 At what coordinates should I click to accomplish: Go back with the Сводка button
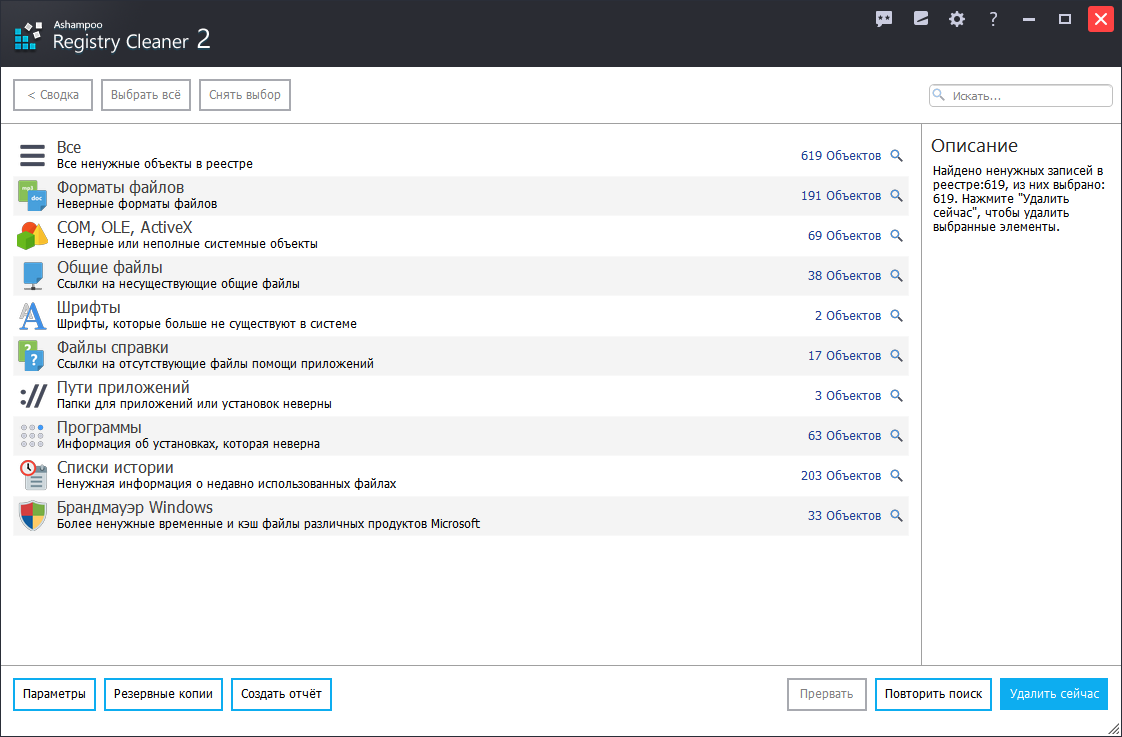53,95
